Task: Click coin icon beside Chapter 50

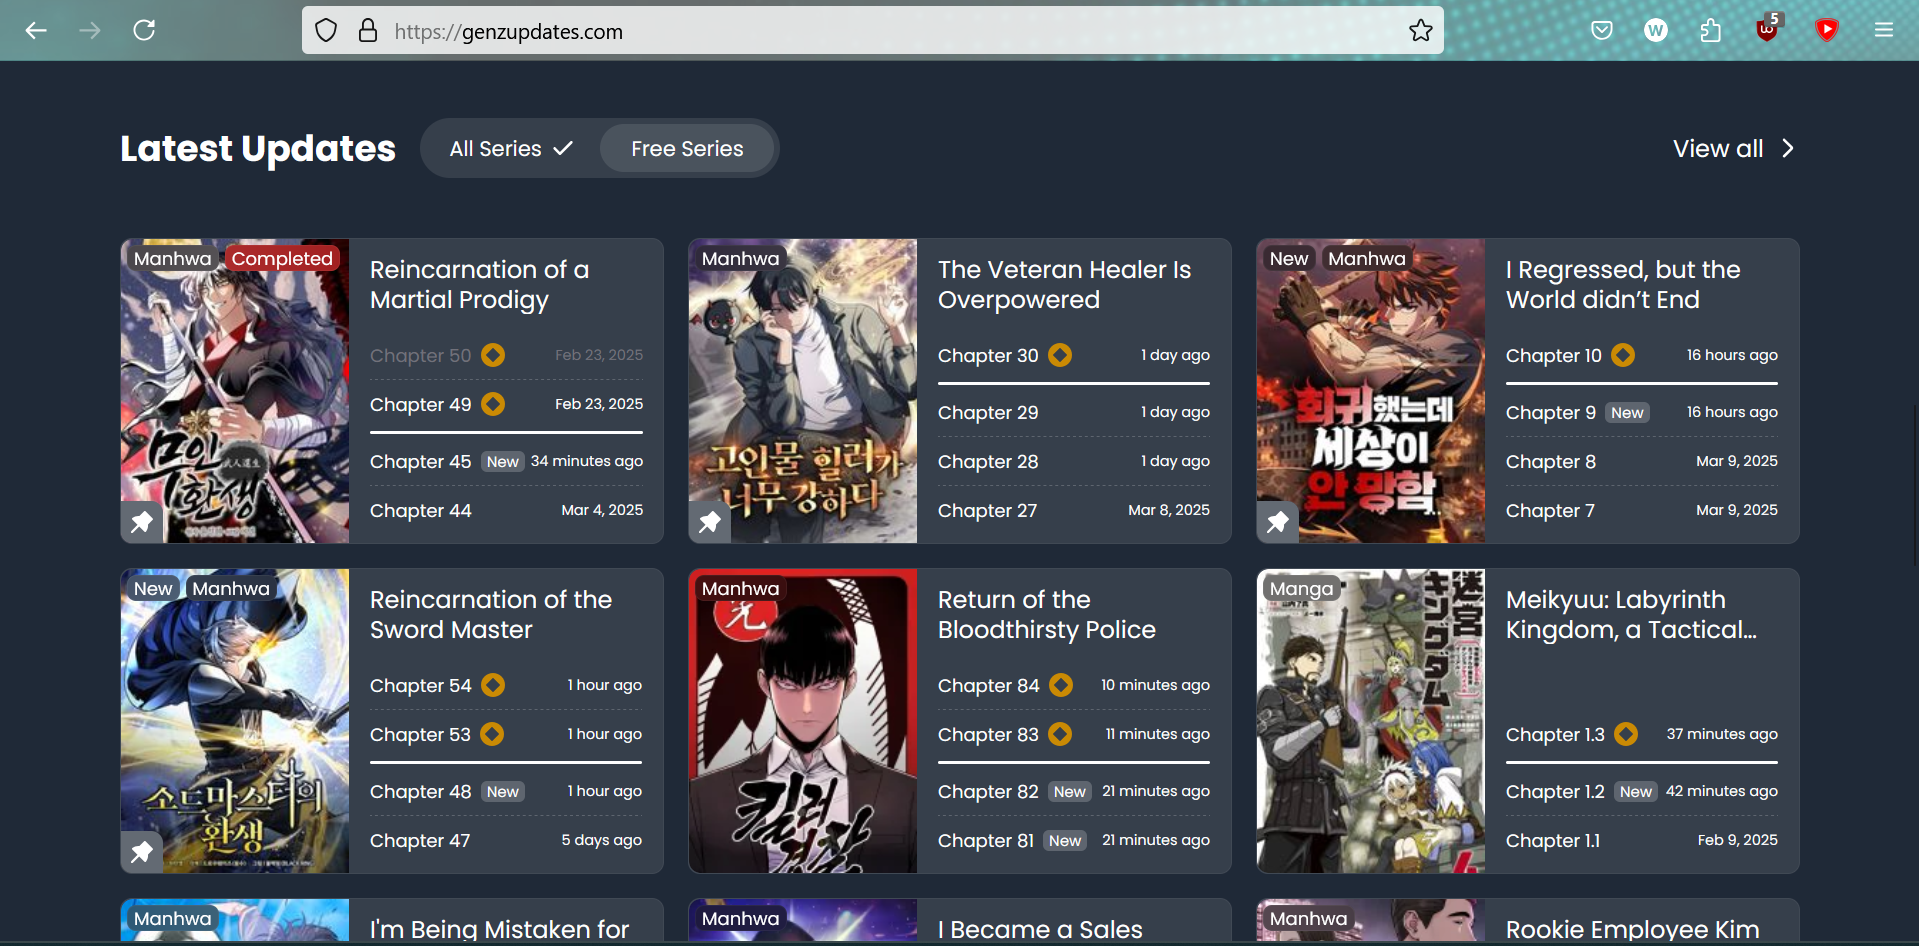Action: click(493, 355)
